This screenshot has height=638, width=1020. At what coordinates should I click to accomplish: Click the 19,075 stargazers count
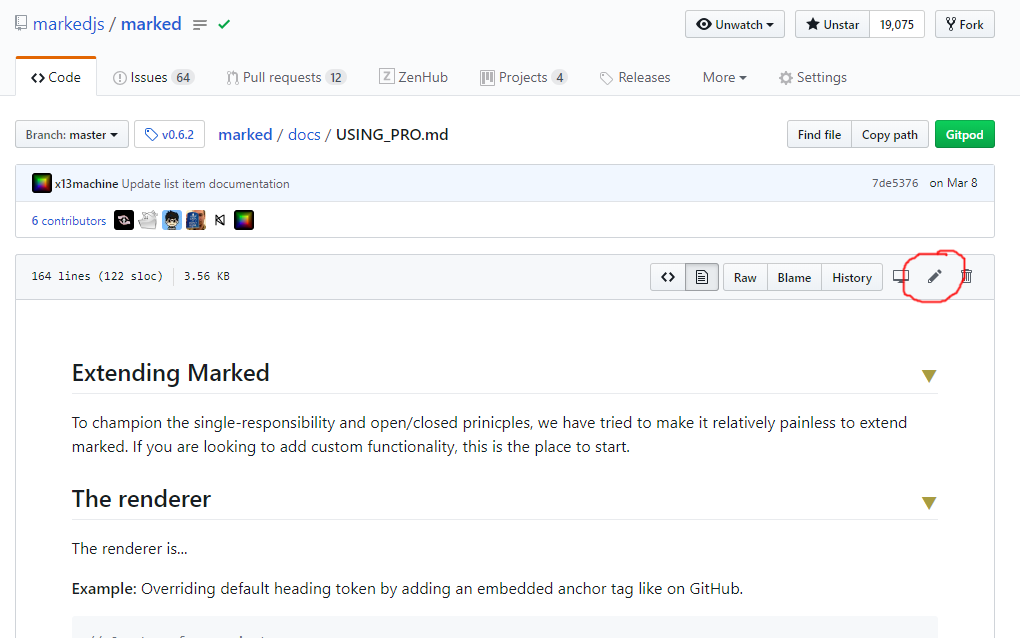[x=897, y=25]
